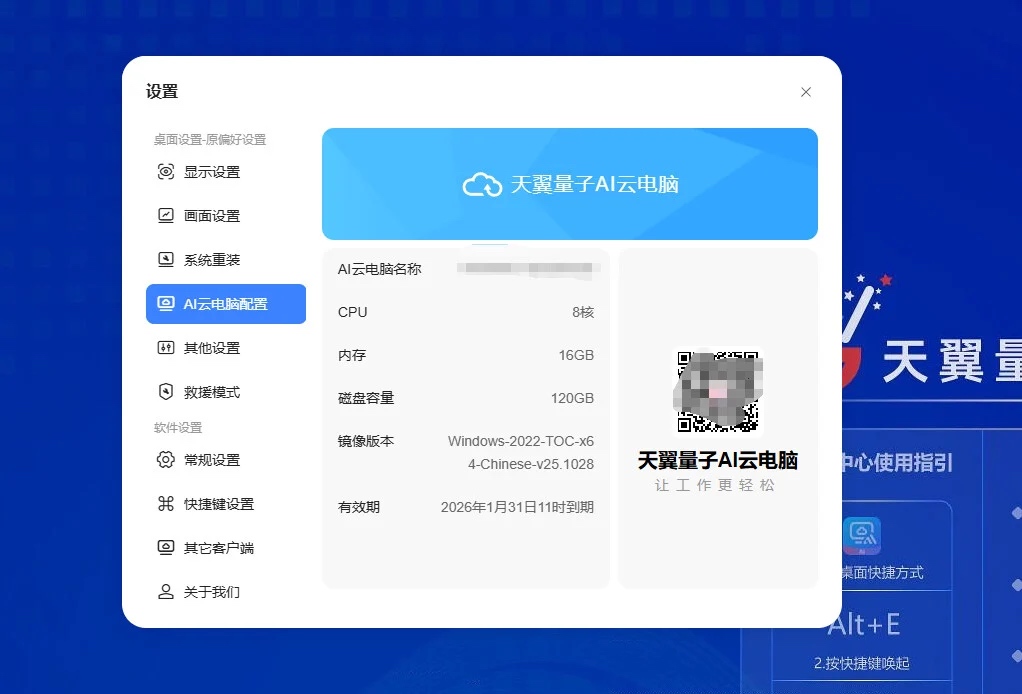Click the 救援模式 shield icon
The image size is (1022, 694).
tap(166, 392)
